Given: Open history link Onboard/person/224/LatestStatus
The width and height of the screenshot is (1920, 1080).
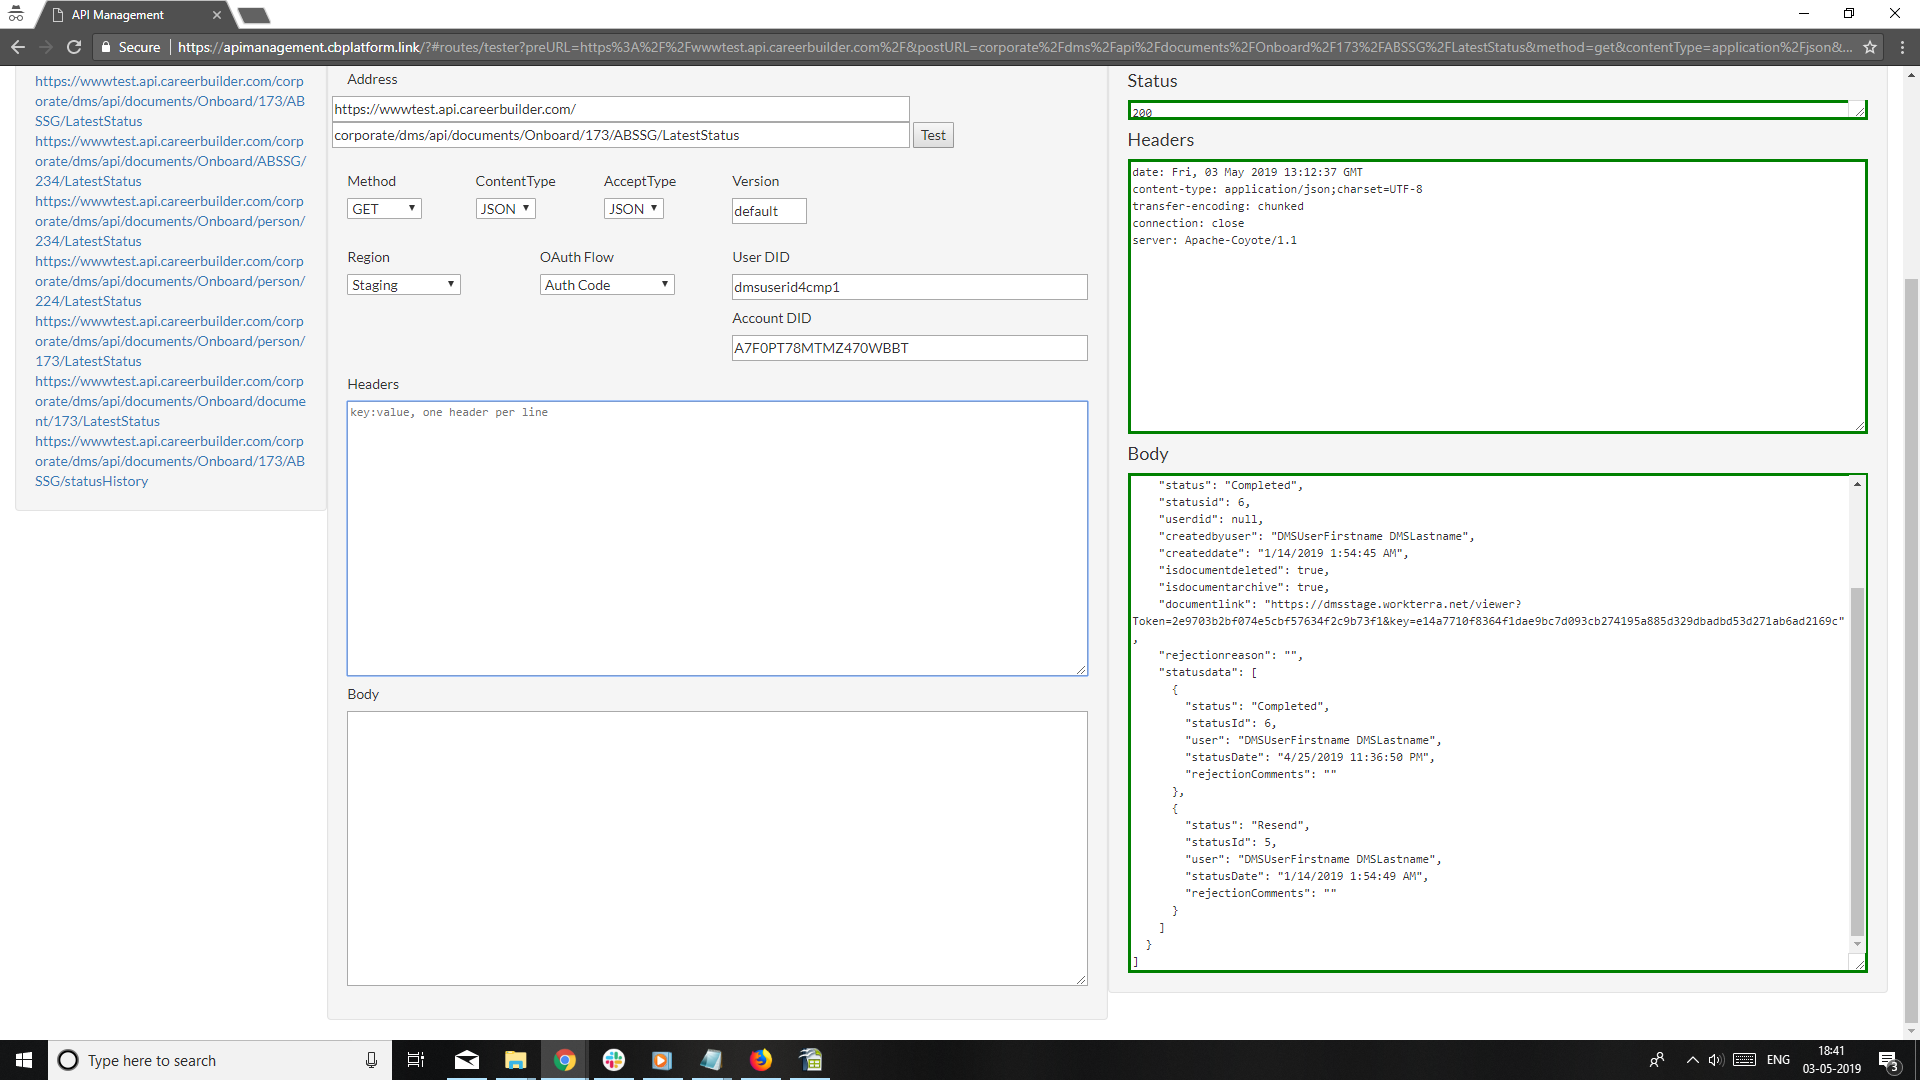Looking at the screenshot, I should [x=170, y=281].
